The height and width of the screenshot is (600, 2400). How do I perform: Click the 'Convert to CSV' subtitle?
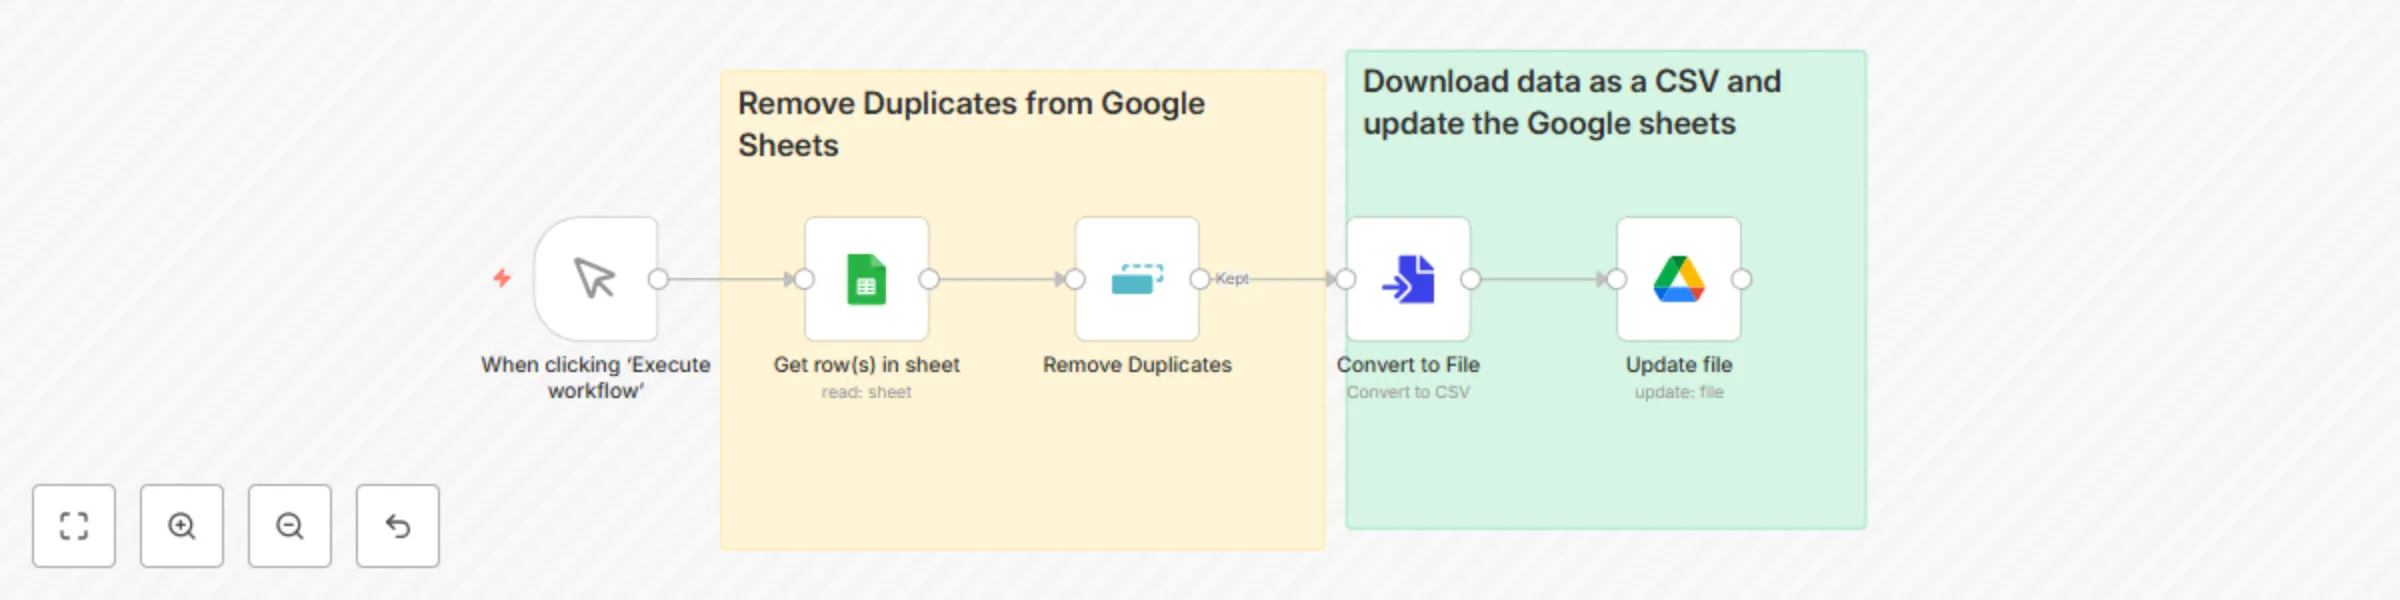(1408, 392)
